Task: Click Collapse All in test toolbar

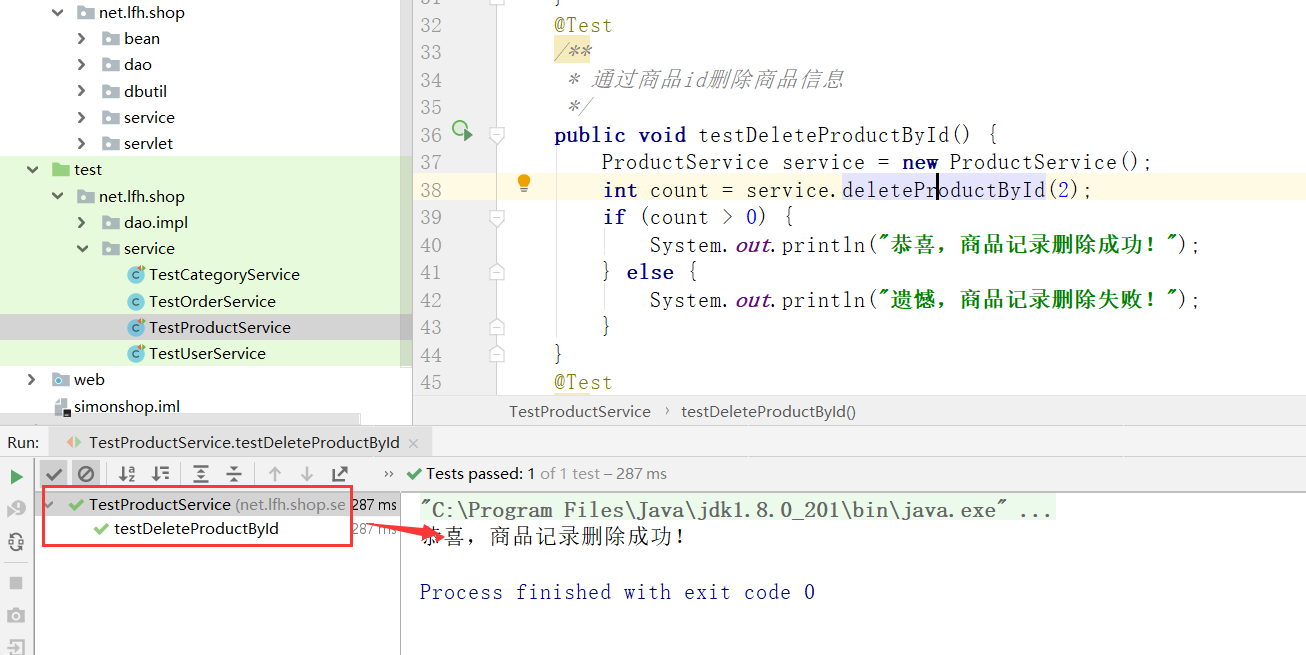Action: coord(234,473)
